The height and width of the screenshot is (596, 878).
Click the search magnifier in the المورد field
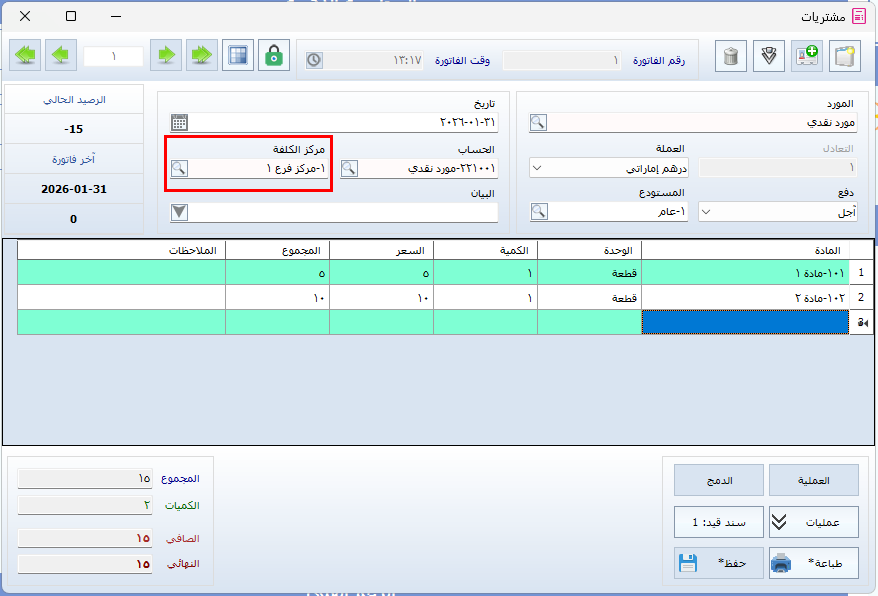pos(538,123)
